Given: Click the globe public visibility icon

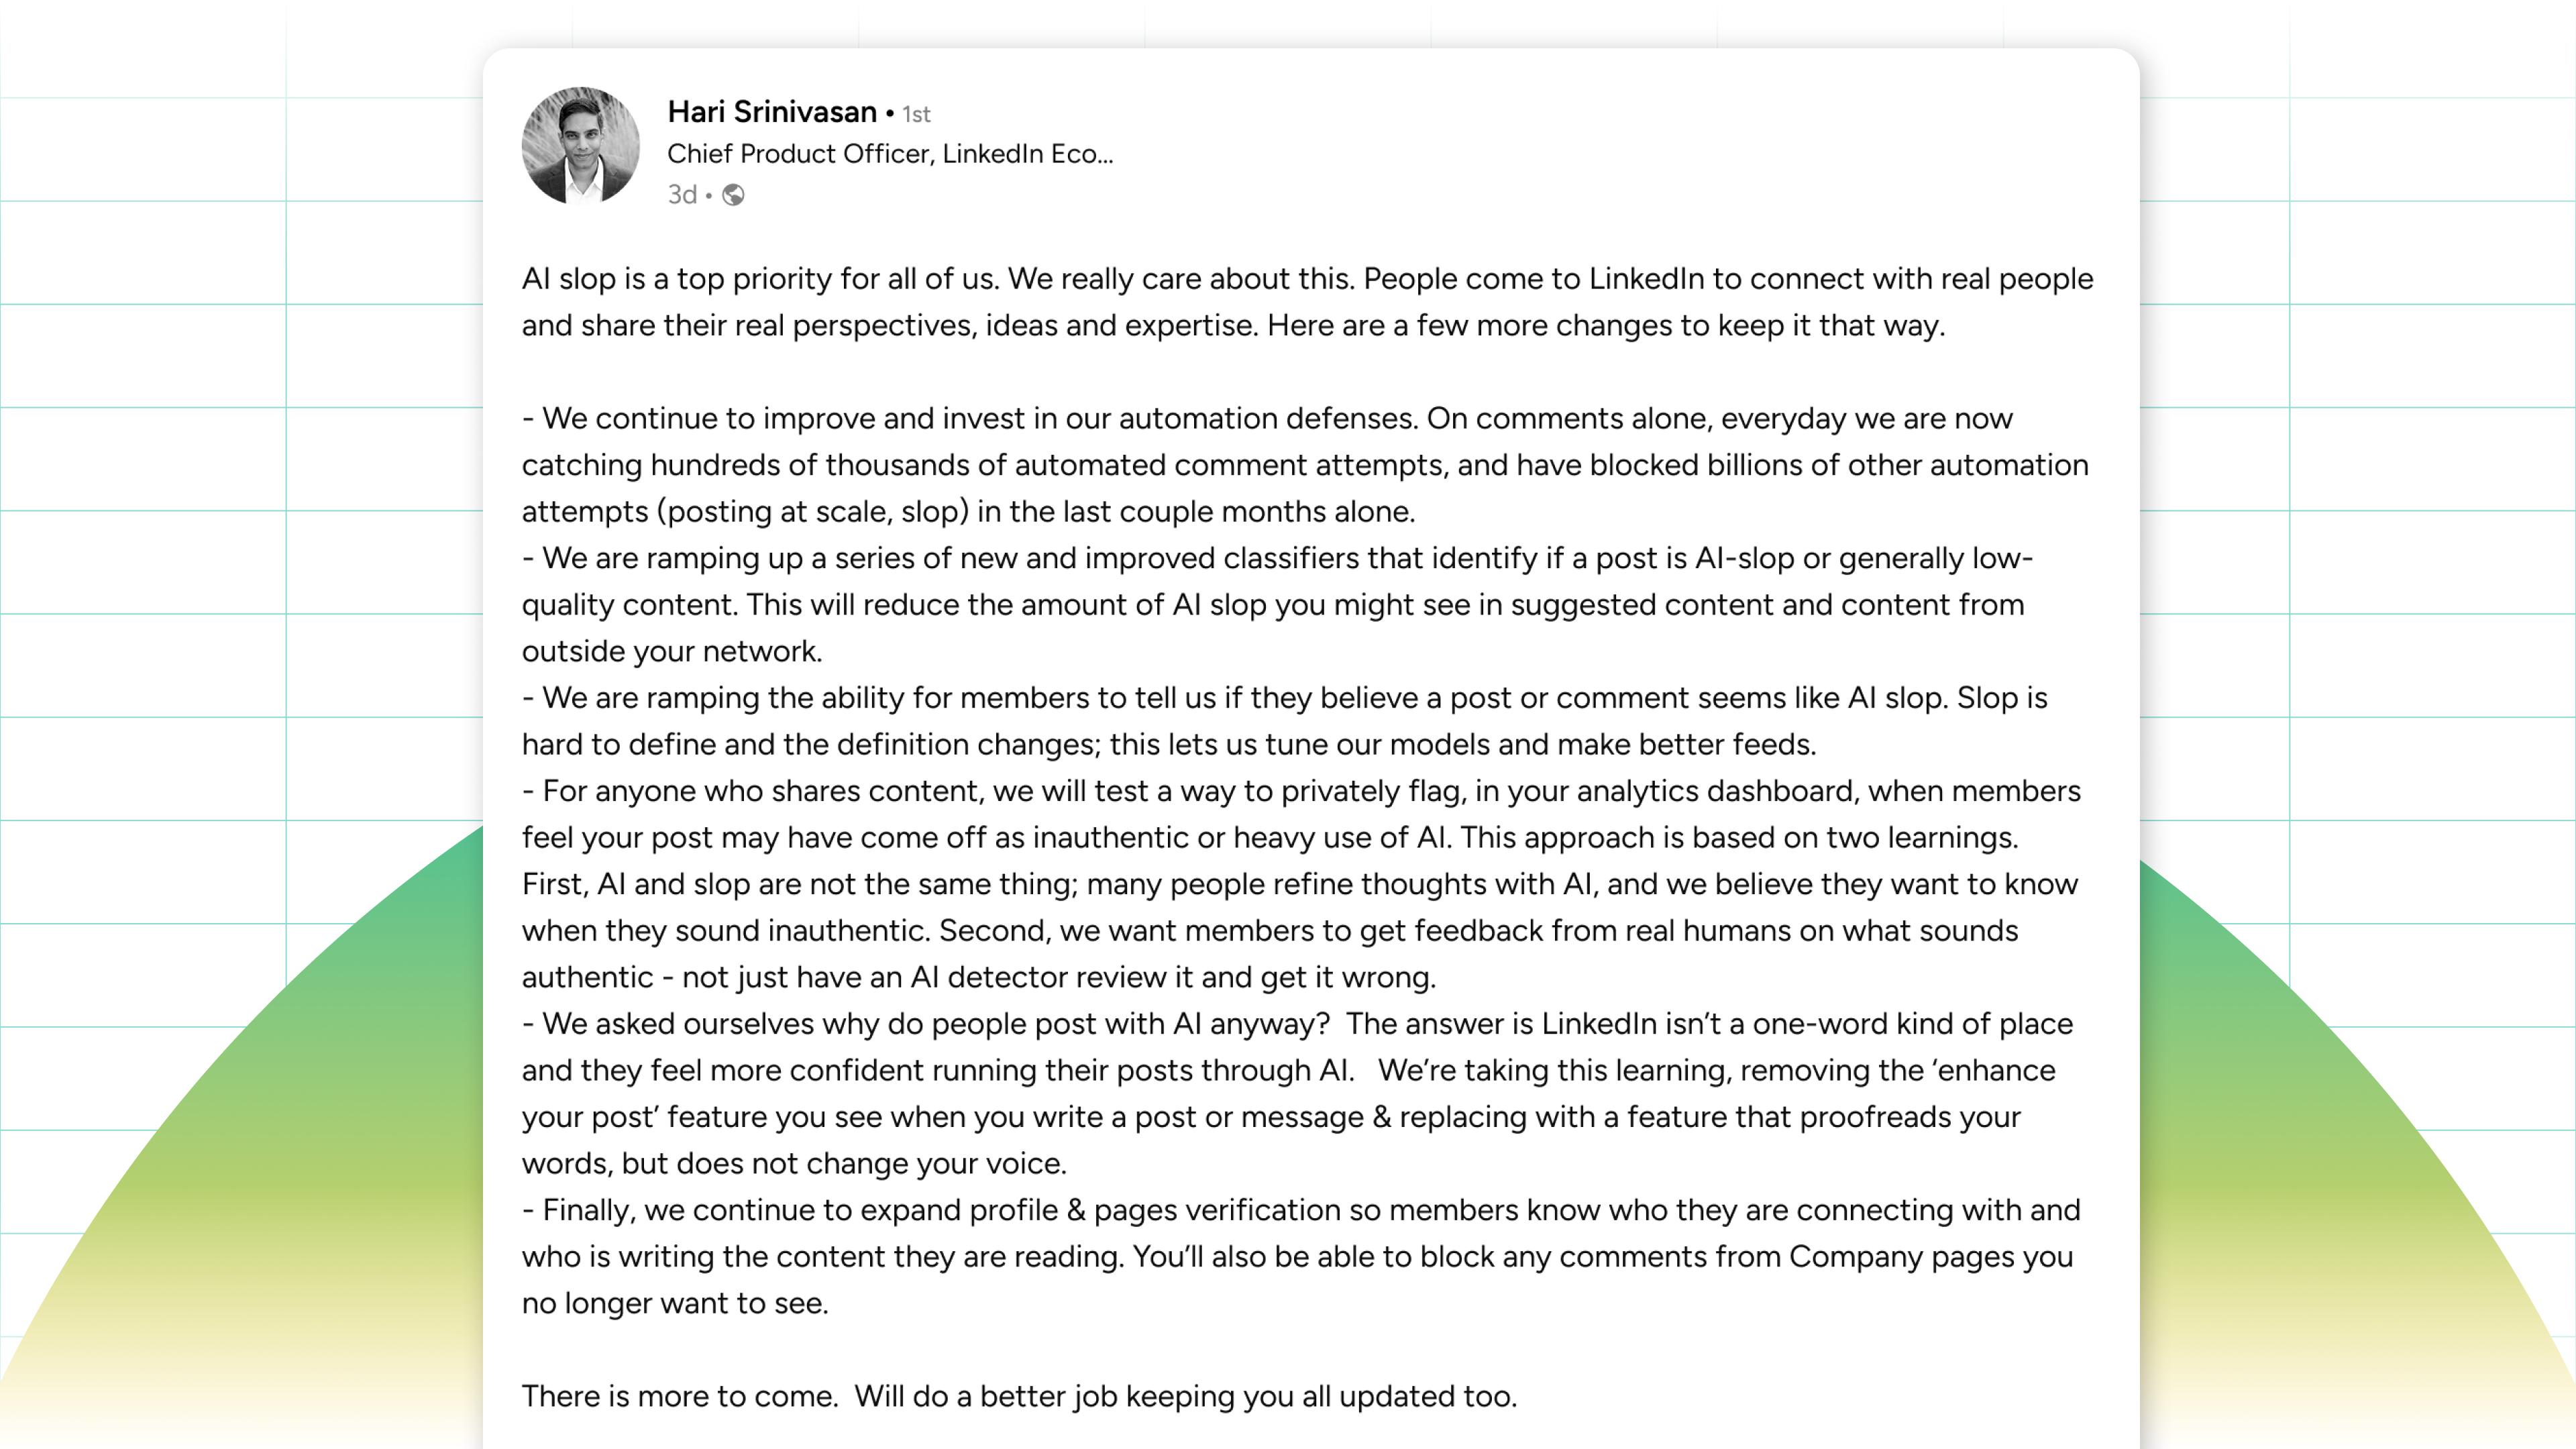Looking at the screenshot, I should tap(733, 195).
